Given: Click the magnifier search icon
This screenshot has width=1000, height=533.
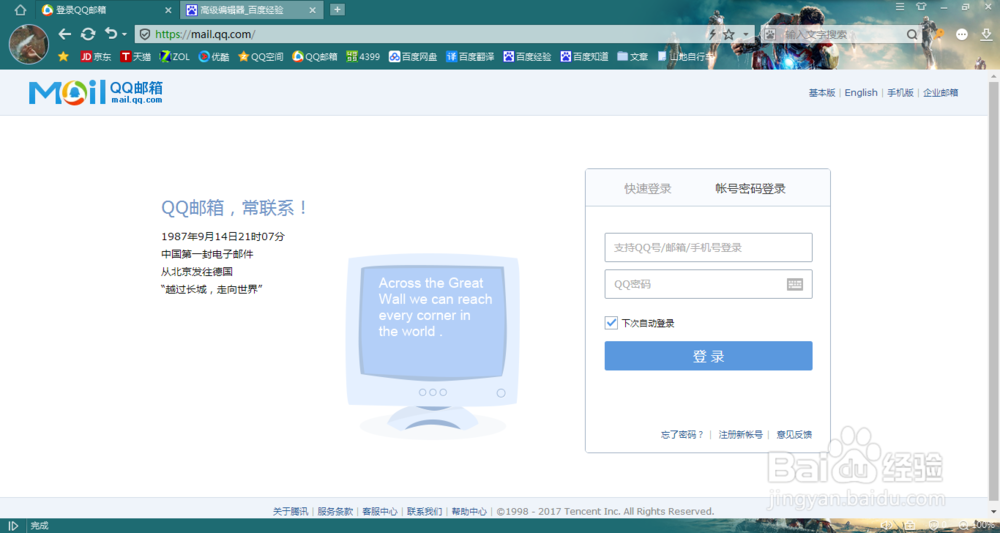Looking at the screenshot, I should [913, 34].
